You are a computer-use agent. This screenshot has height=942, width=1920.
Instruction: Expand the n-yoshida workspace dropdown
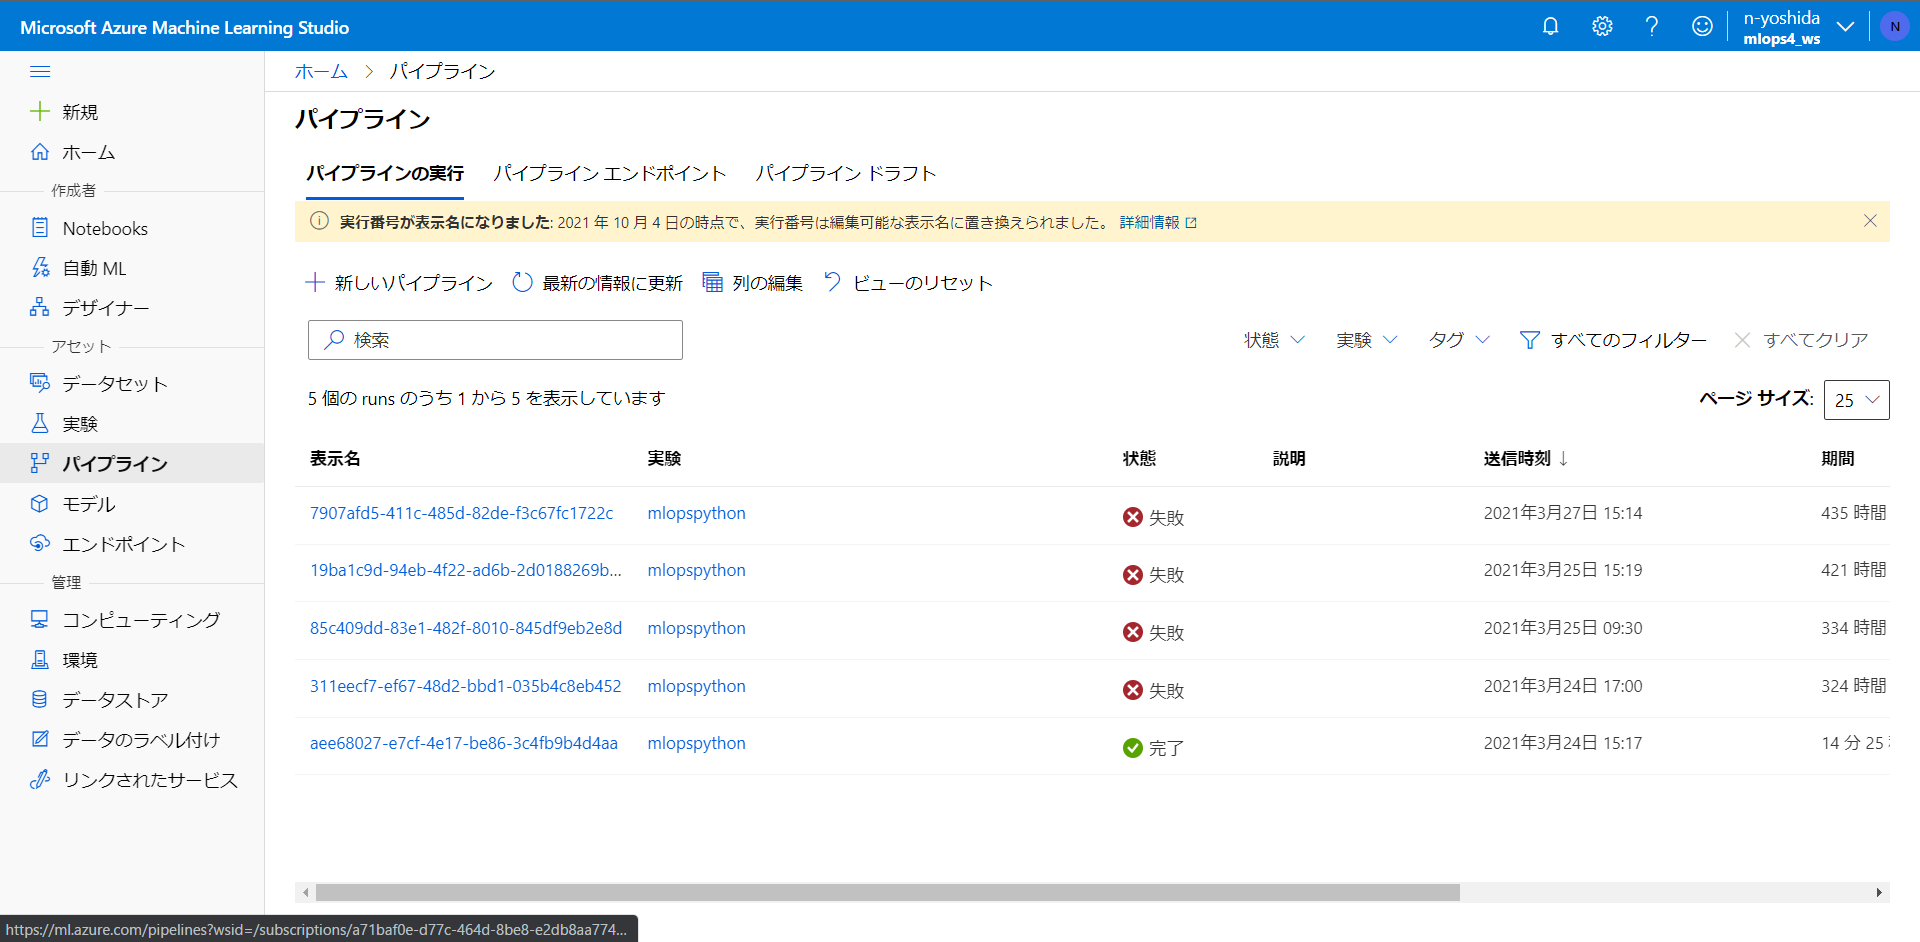(x=1846, y=27)
